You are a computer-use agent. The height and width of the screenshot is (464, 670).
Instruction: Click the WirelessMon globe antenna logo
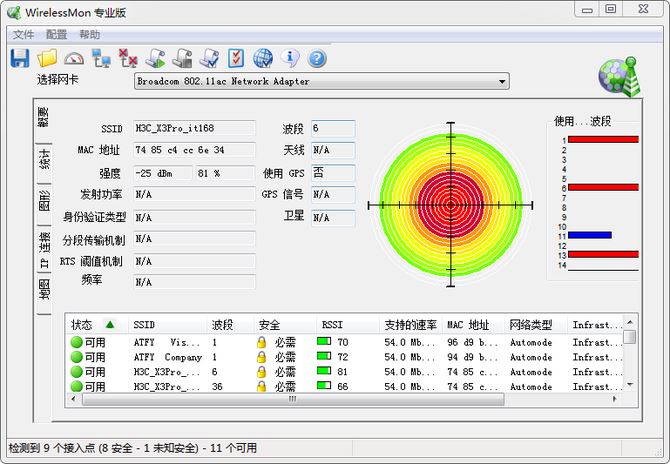click(x=620, y=77)
